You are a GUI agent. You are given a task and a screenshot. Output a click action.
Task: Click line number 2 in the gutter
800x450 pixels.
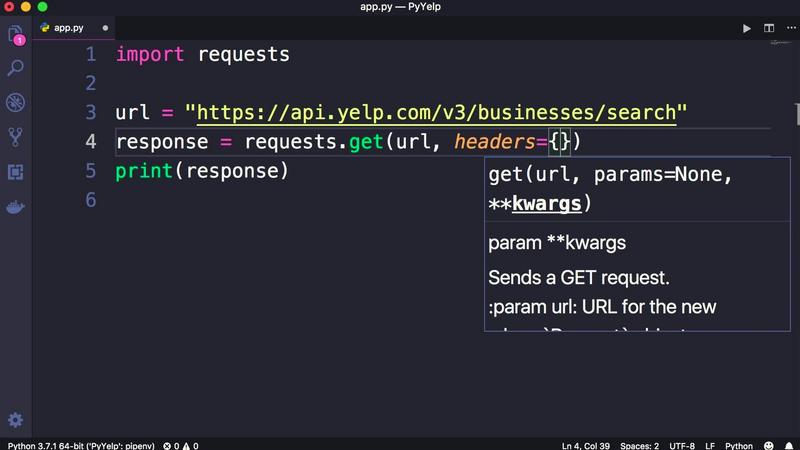(x=91, y=83)
